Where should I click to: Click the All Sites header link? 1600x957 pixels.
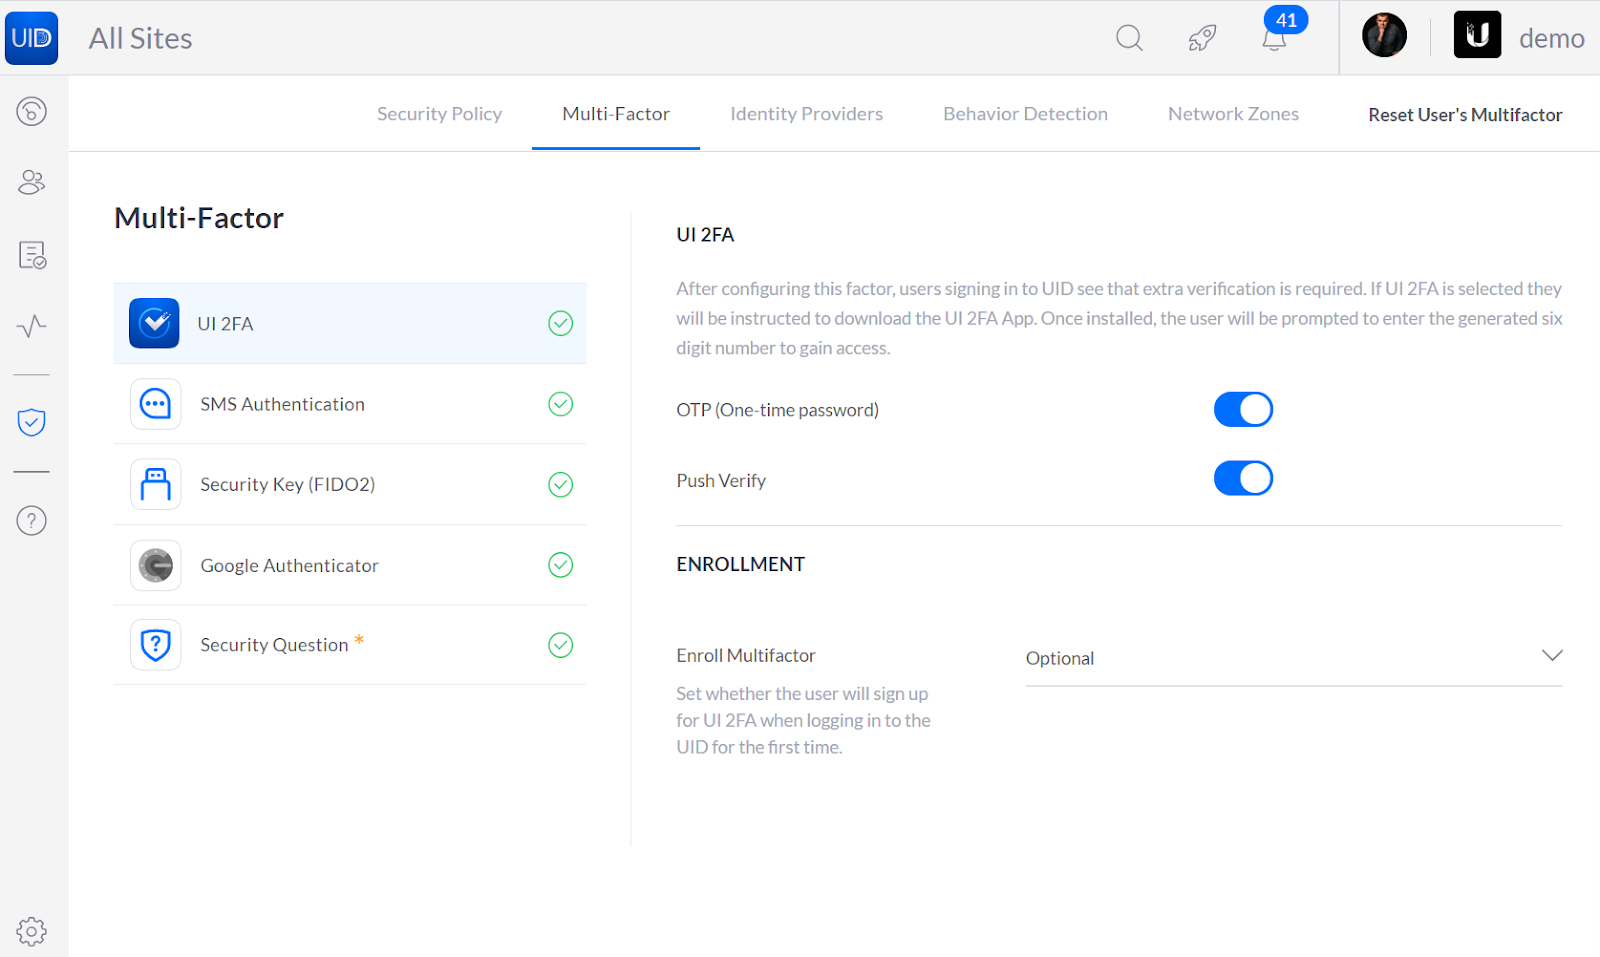[x=140, y=38]
